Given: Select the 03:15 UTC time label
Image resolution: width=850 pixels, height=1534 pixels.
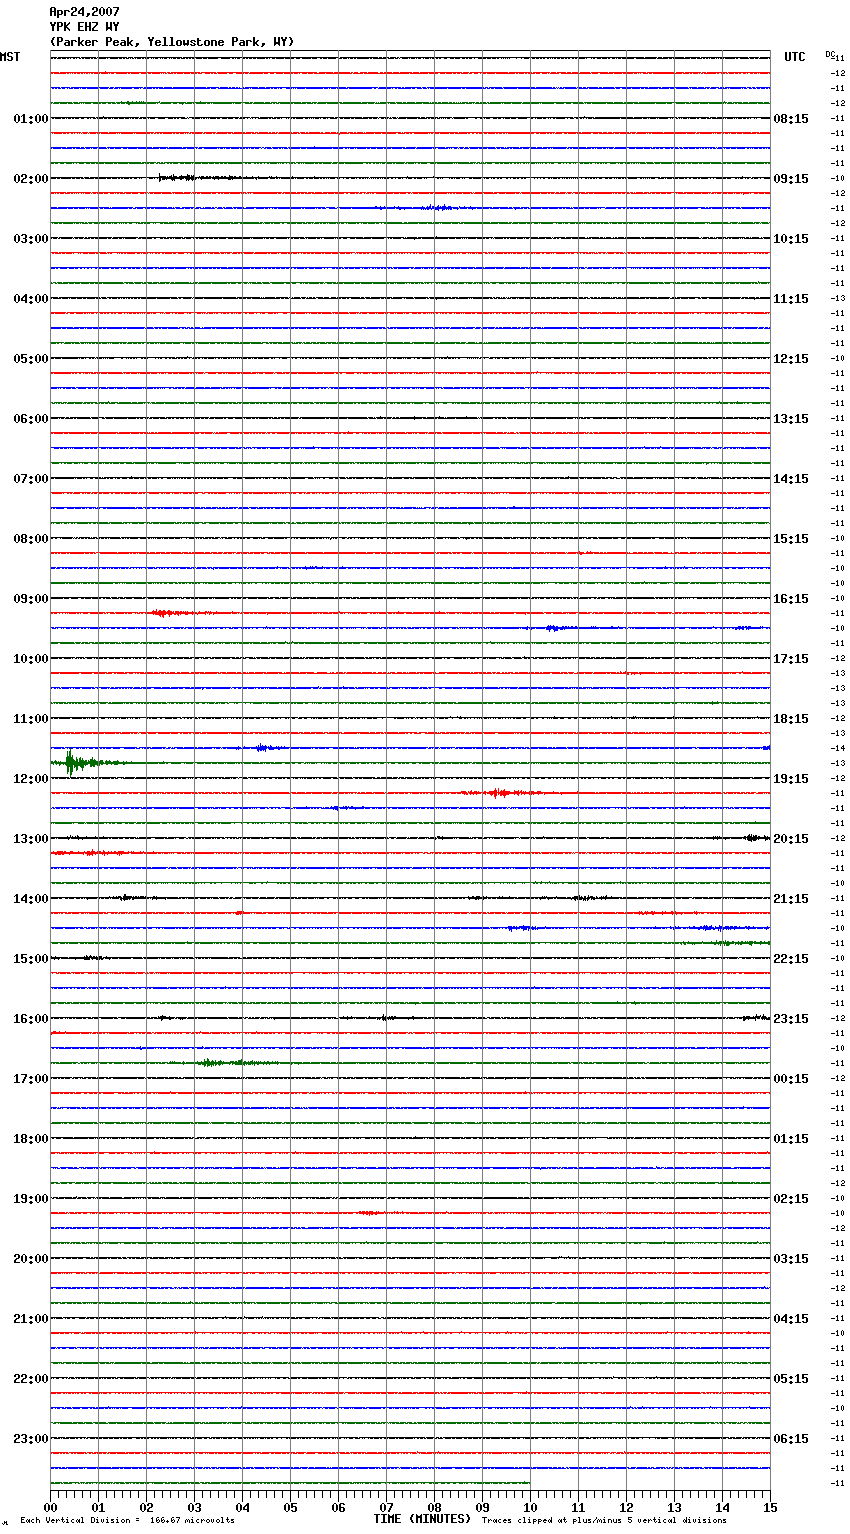Looking at the screenshot, I should 791,1259.
